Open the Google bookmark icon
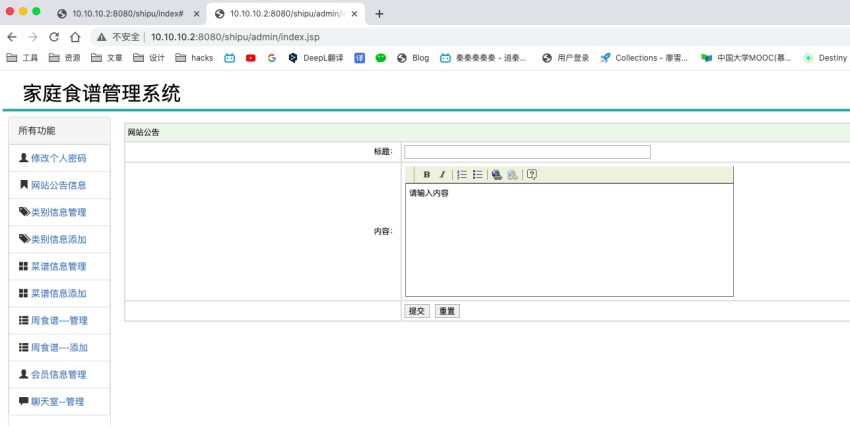 click(272, 58)
